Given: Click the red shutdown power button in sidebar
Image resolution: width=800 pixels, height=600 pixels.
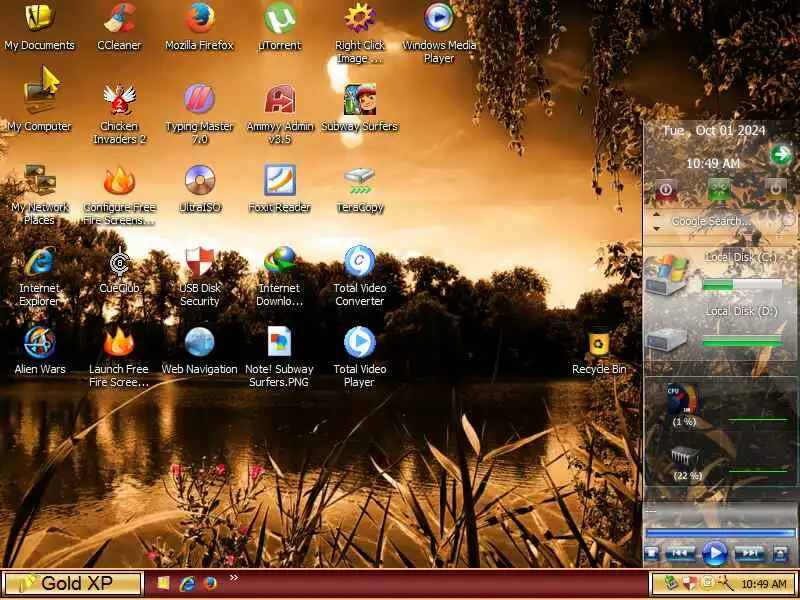Looking at the screenshot, I should [665, 189].
